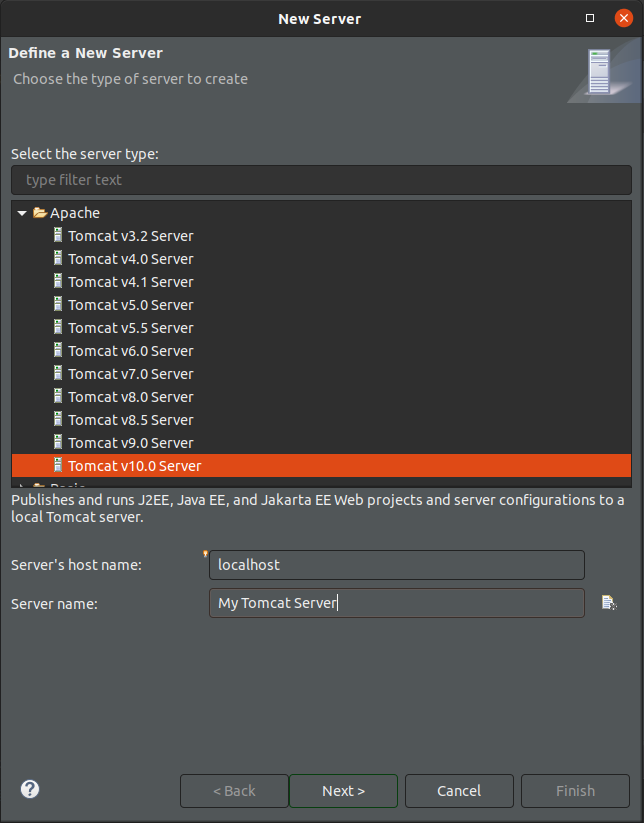Click server icon beside Tomcat v8.0

tap(58, 396)
